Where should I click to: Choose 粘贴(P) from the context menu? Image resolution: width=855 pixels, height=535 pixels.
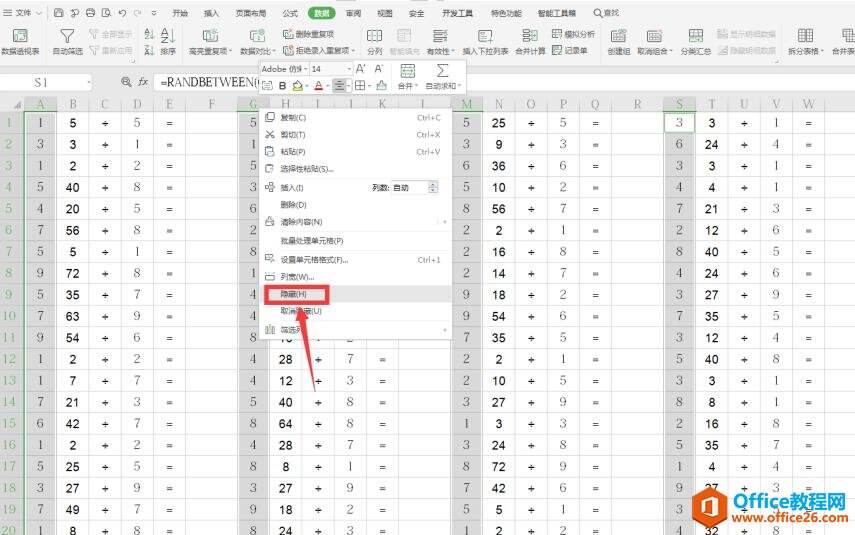[356, 152]
